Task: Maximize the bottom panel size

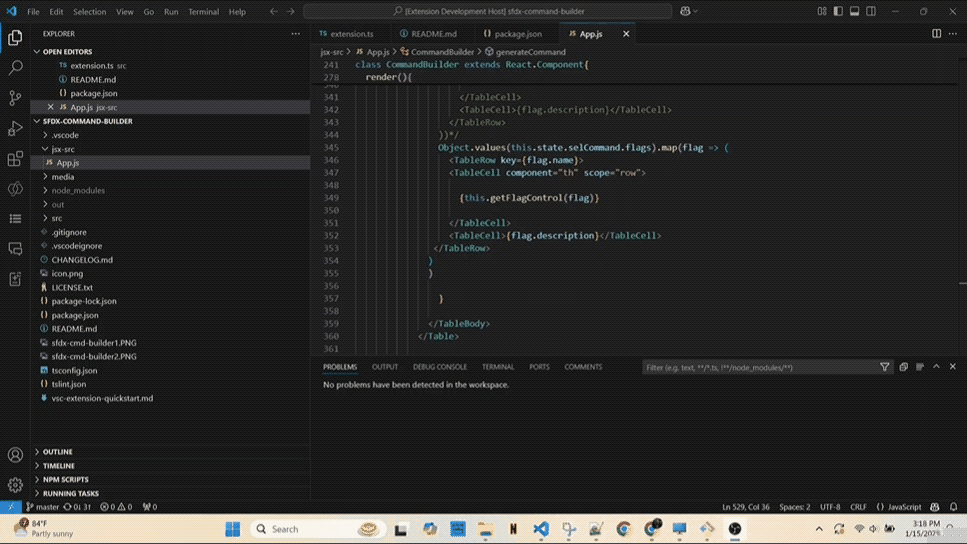Action: [936, 367]
